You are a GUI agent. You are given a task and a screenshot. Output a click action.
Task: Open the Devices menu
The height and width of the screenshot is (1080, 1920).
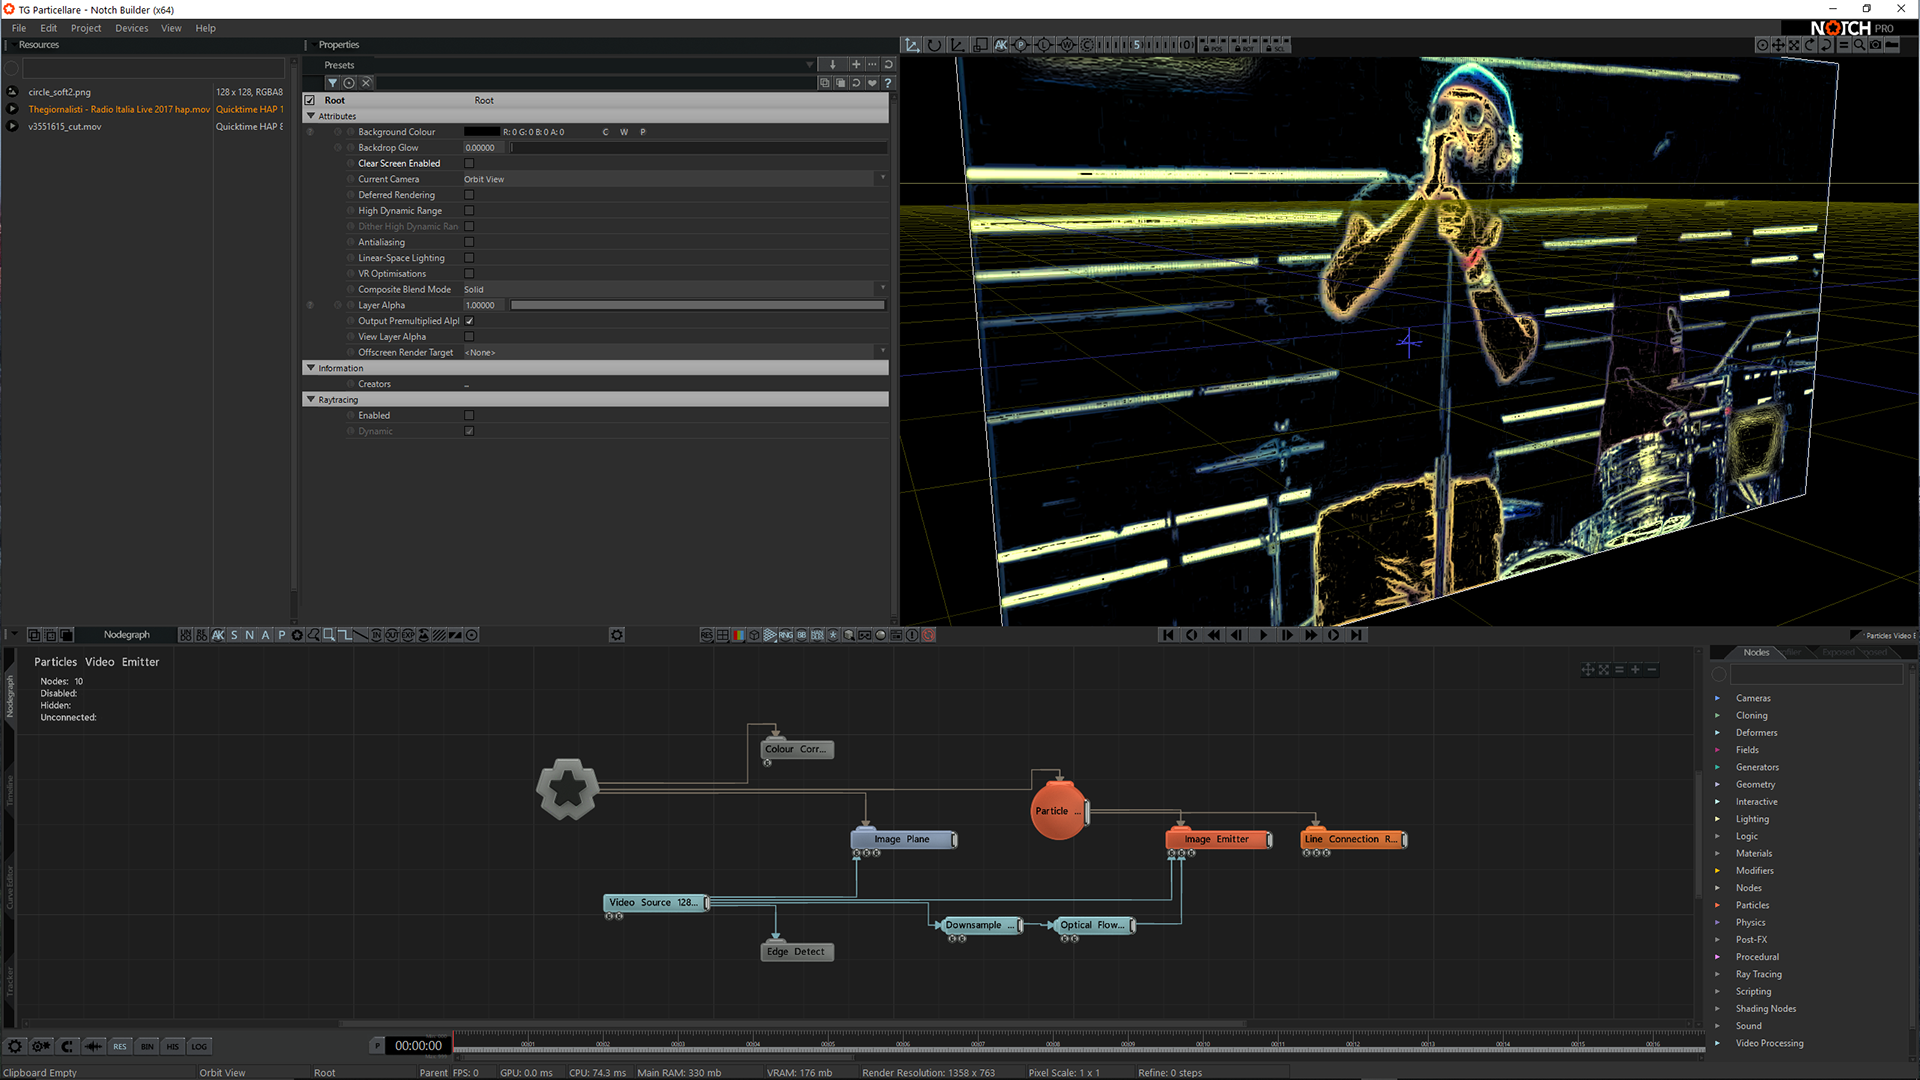(x=131, y=28)
